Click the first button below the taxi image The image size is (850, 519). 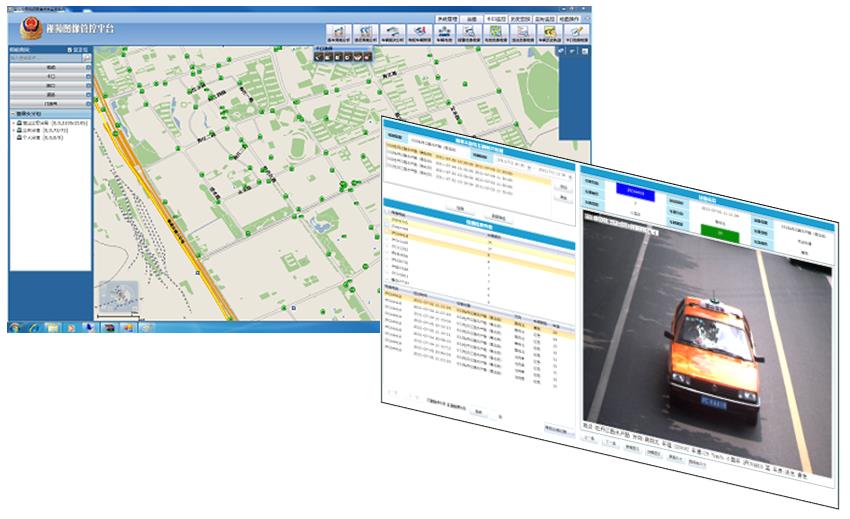click(x=590, y=438)
